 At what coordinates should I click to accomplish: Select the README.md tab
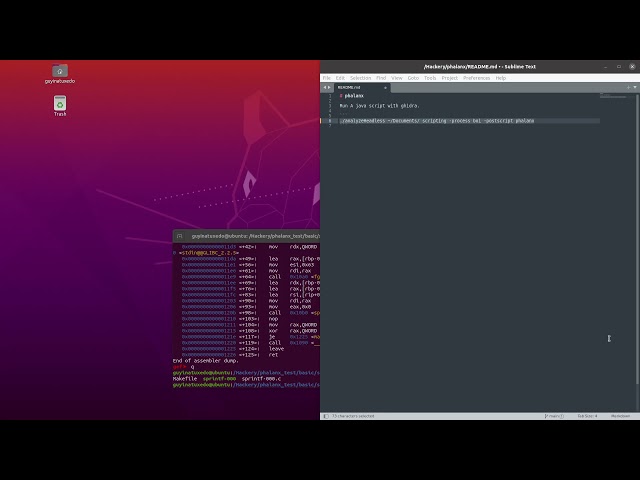(362, 87)
